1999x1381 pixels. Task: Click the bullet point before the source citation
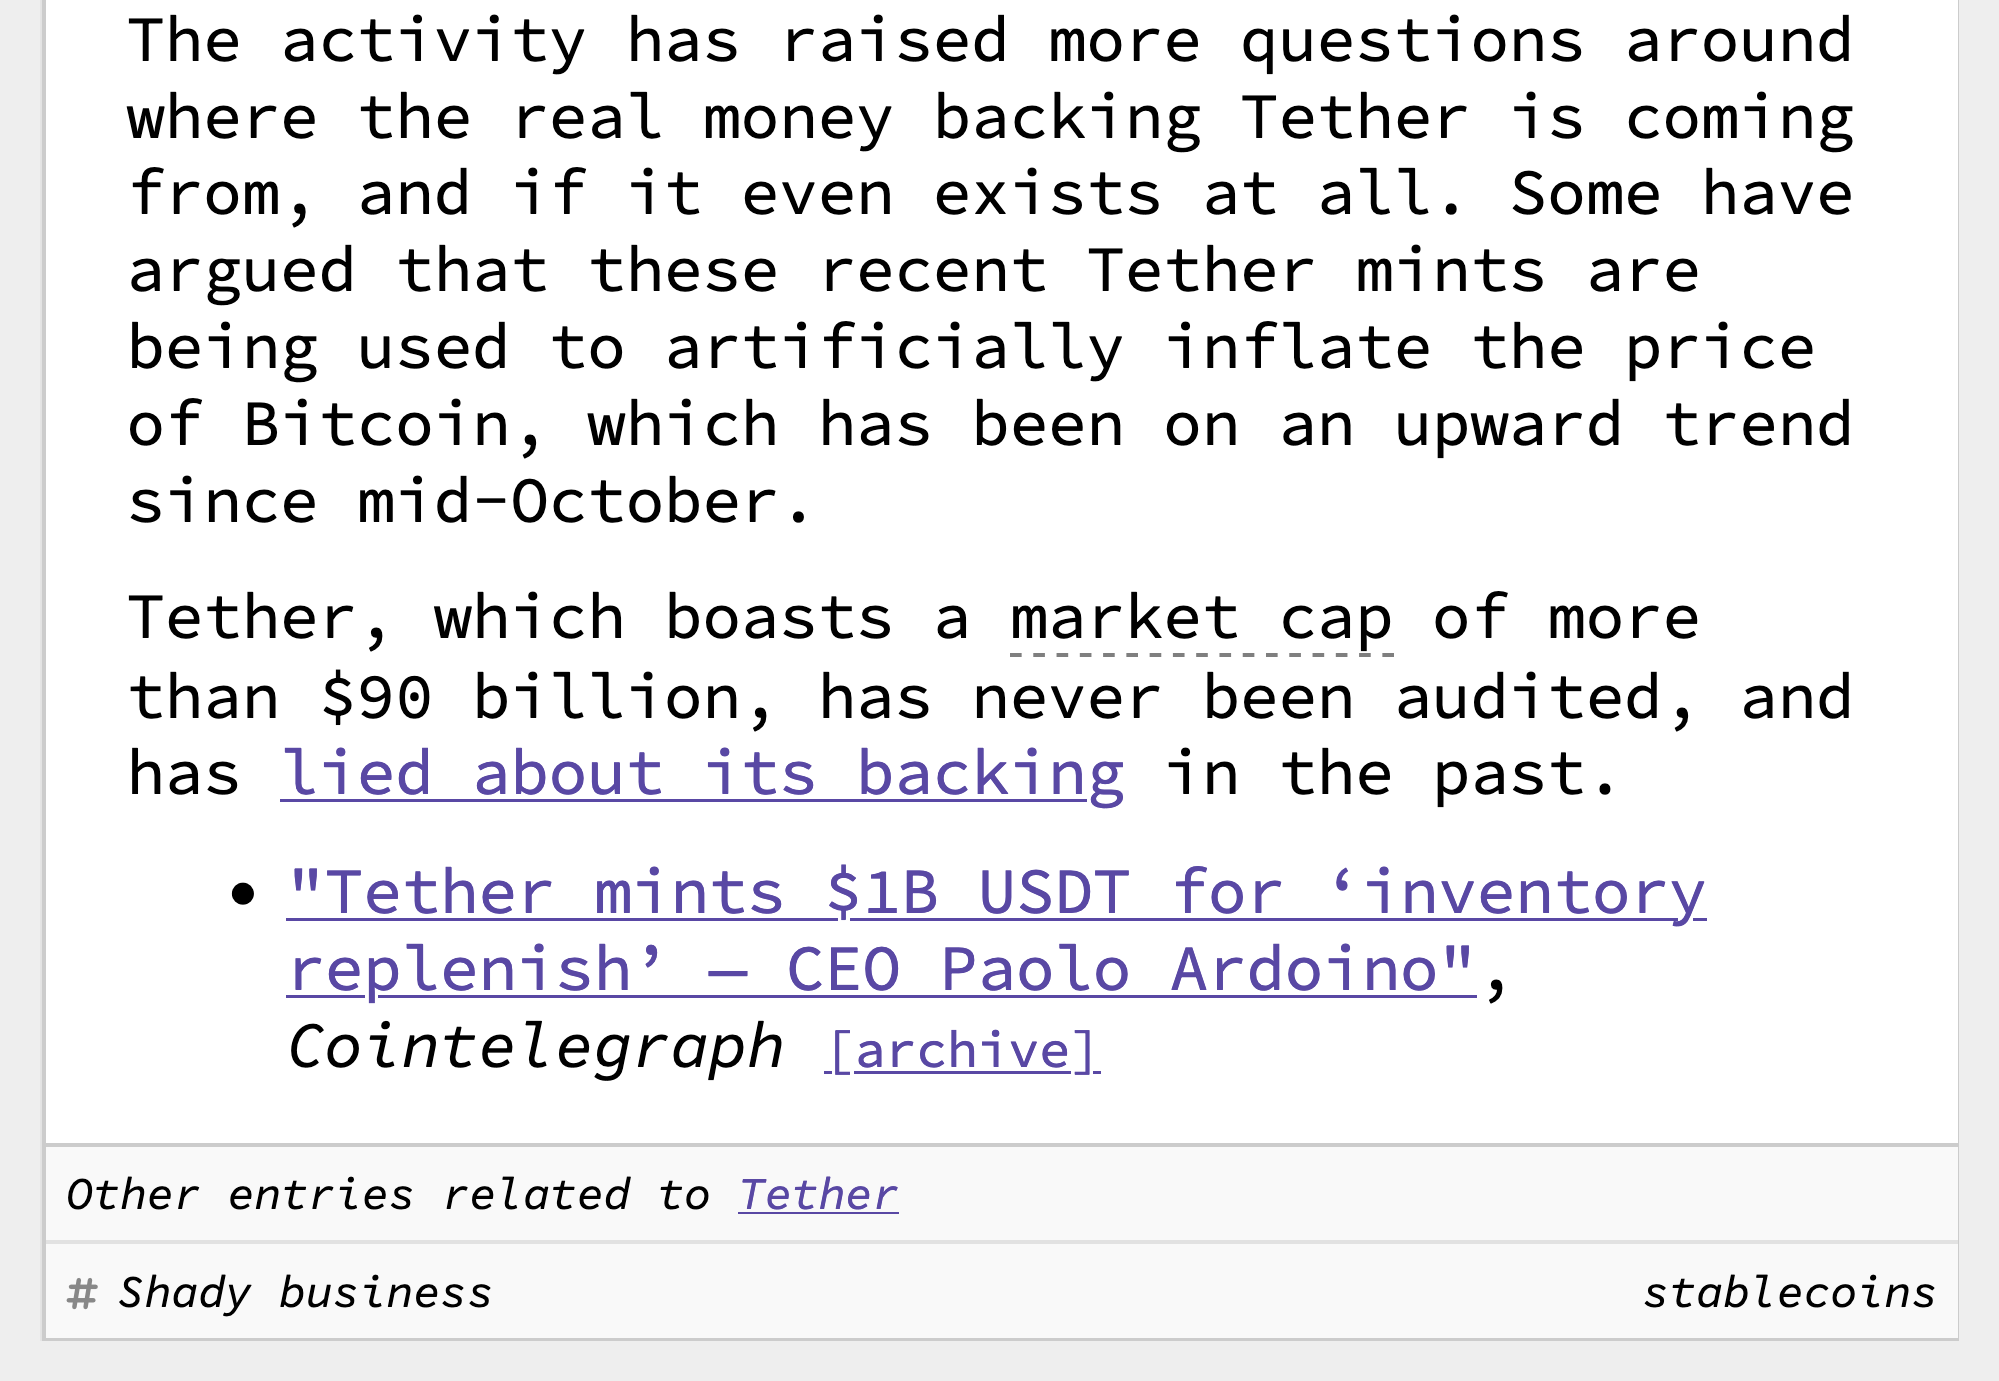point(242,894)
